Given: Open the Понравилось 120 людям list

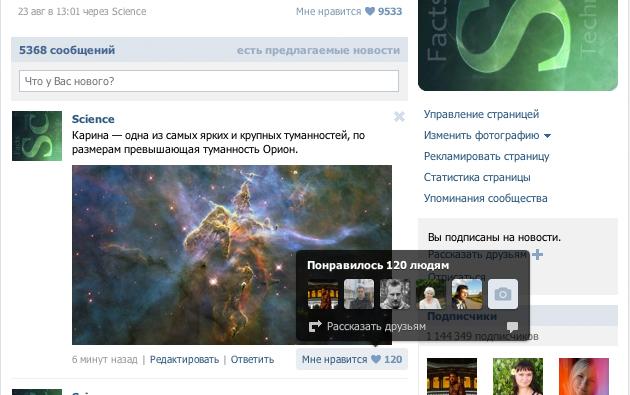Looking at the screenshot, I should (378, 265).
